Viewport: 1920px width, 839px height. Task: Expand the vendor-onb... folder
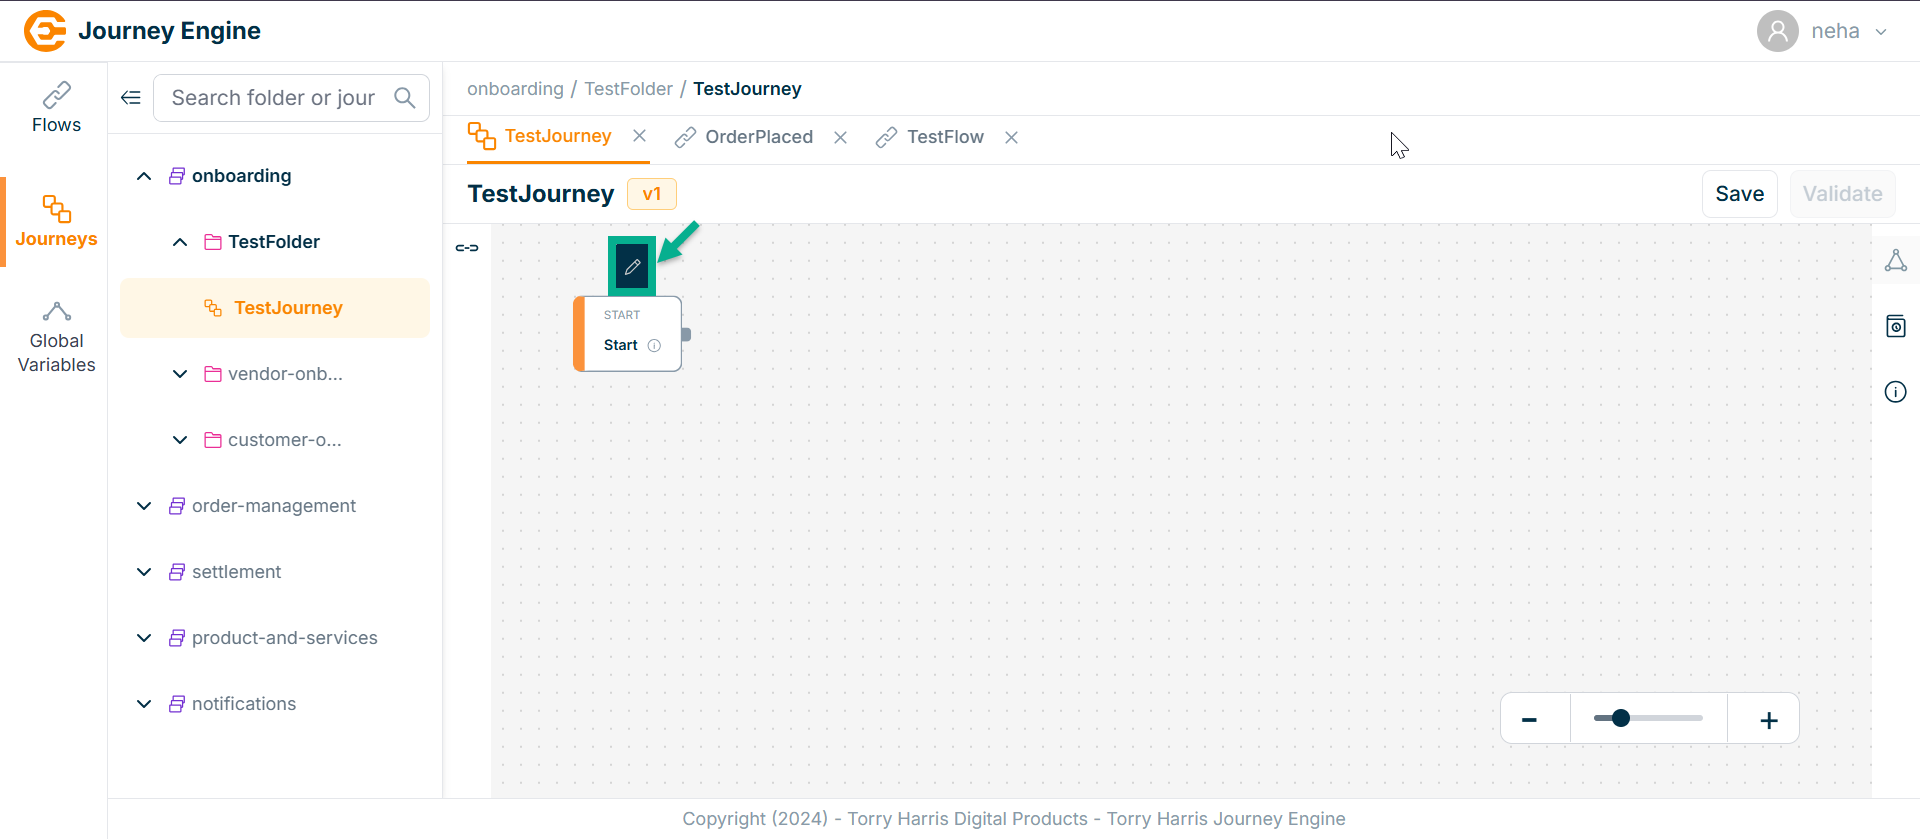pyautogui.click(x=180, y=374)
